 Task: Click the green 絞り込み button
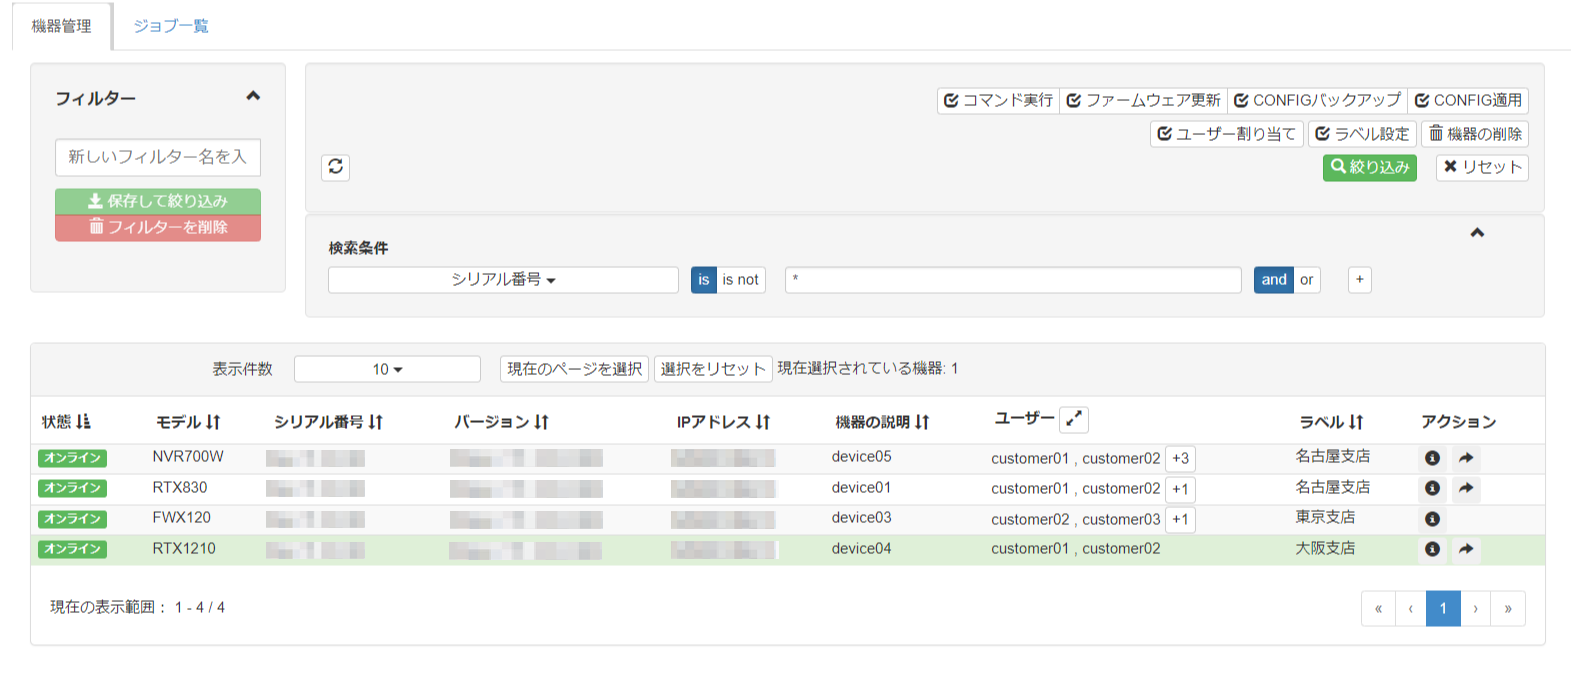(1369, 167)
